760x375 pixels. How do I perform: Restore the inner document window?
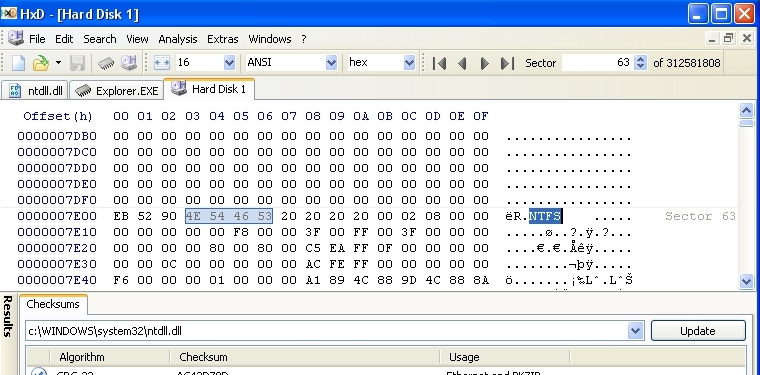tap(728, 39)
